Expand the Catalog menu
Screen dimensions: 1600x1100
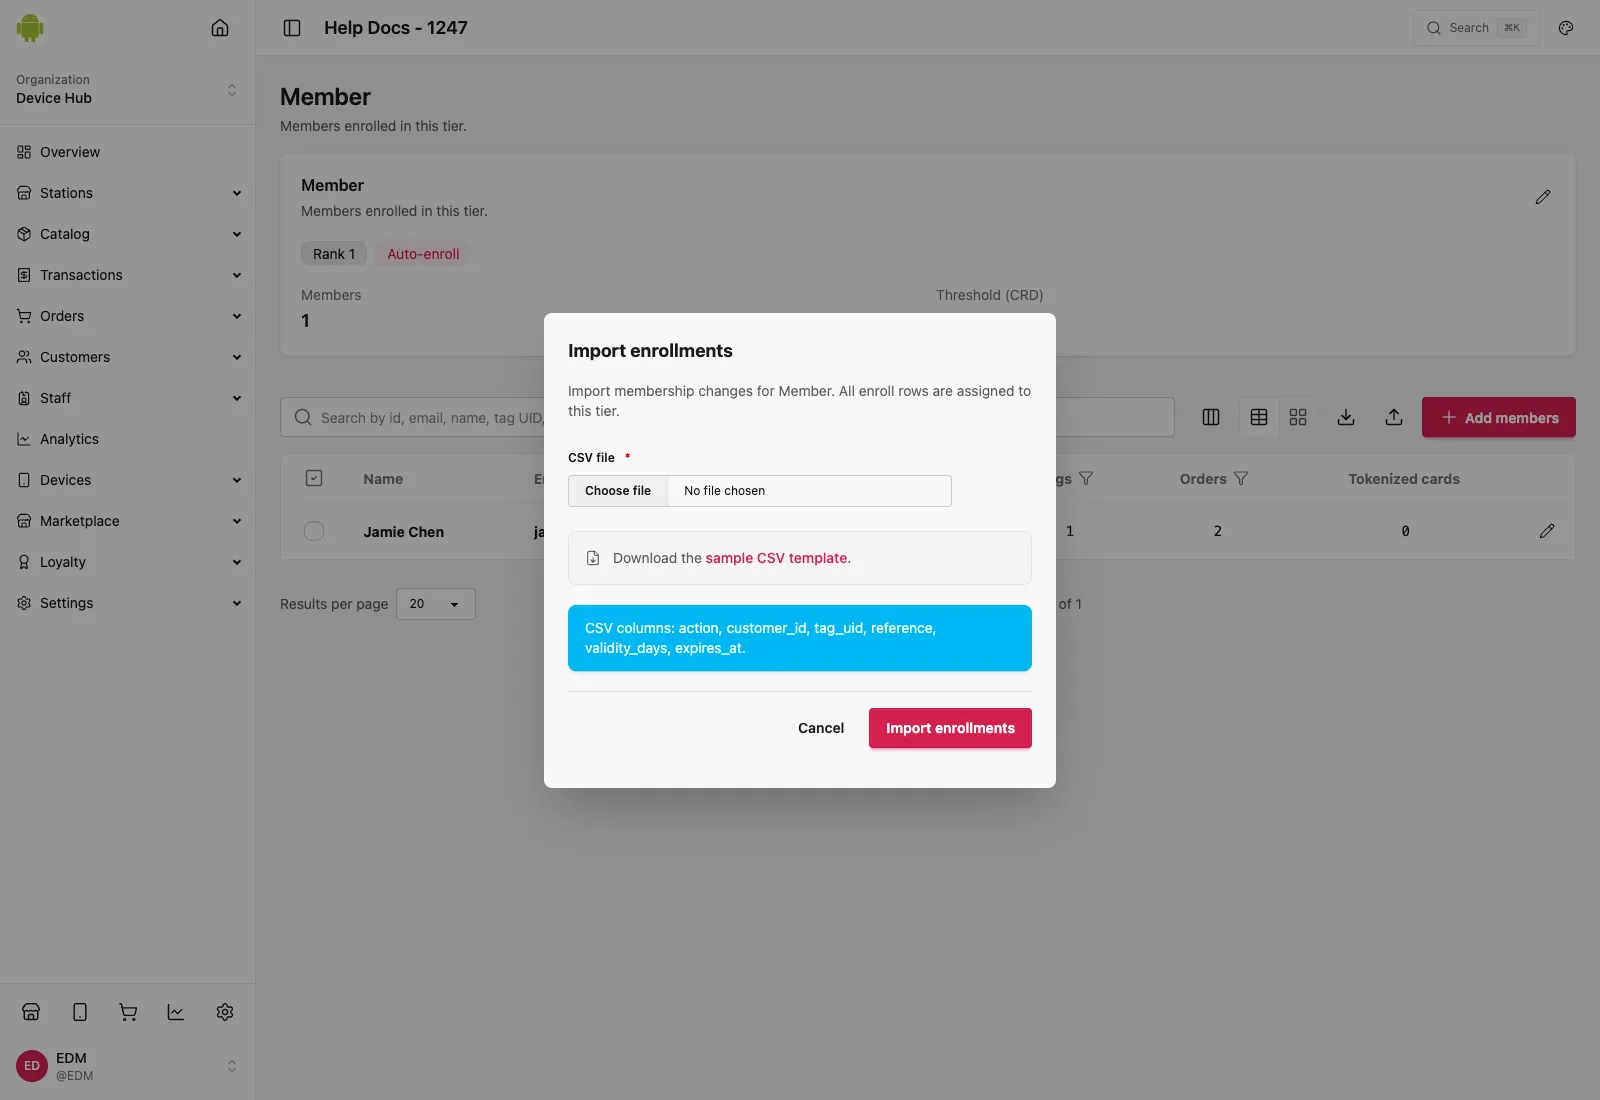click(x=128, y=234)
